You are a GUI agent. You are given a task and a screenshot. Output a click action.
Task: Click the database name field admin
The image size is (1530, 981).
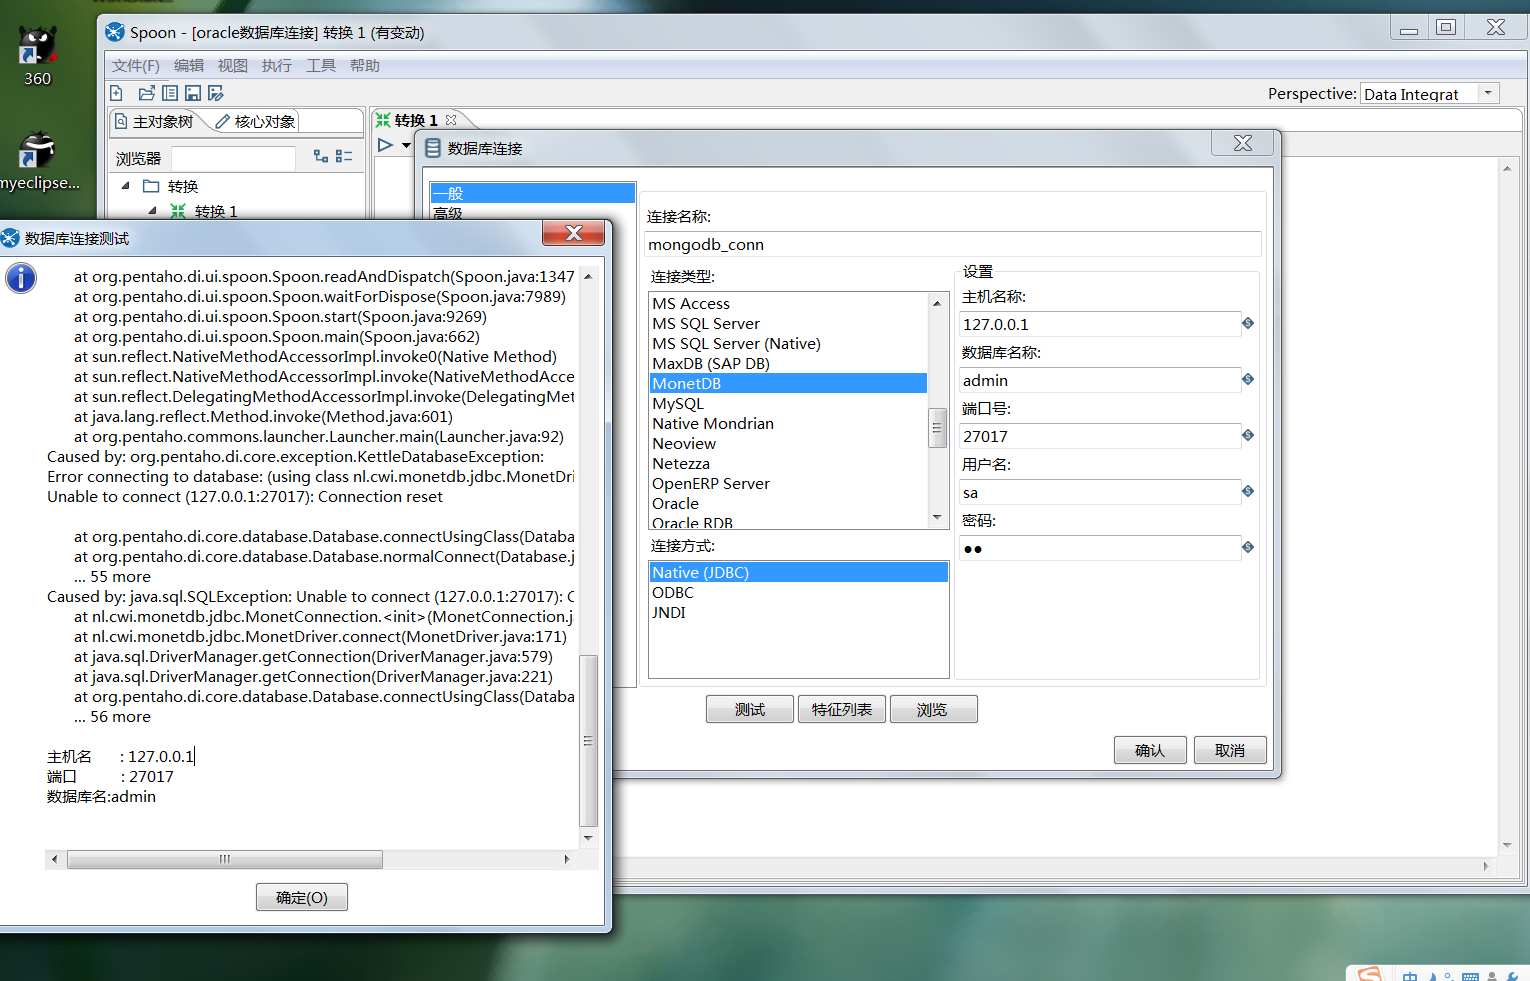click(1099, 380)
